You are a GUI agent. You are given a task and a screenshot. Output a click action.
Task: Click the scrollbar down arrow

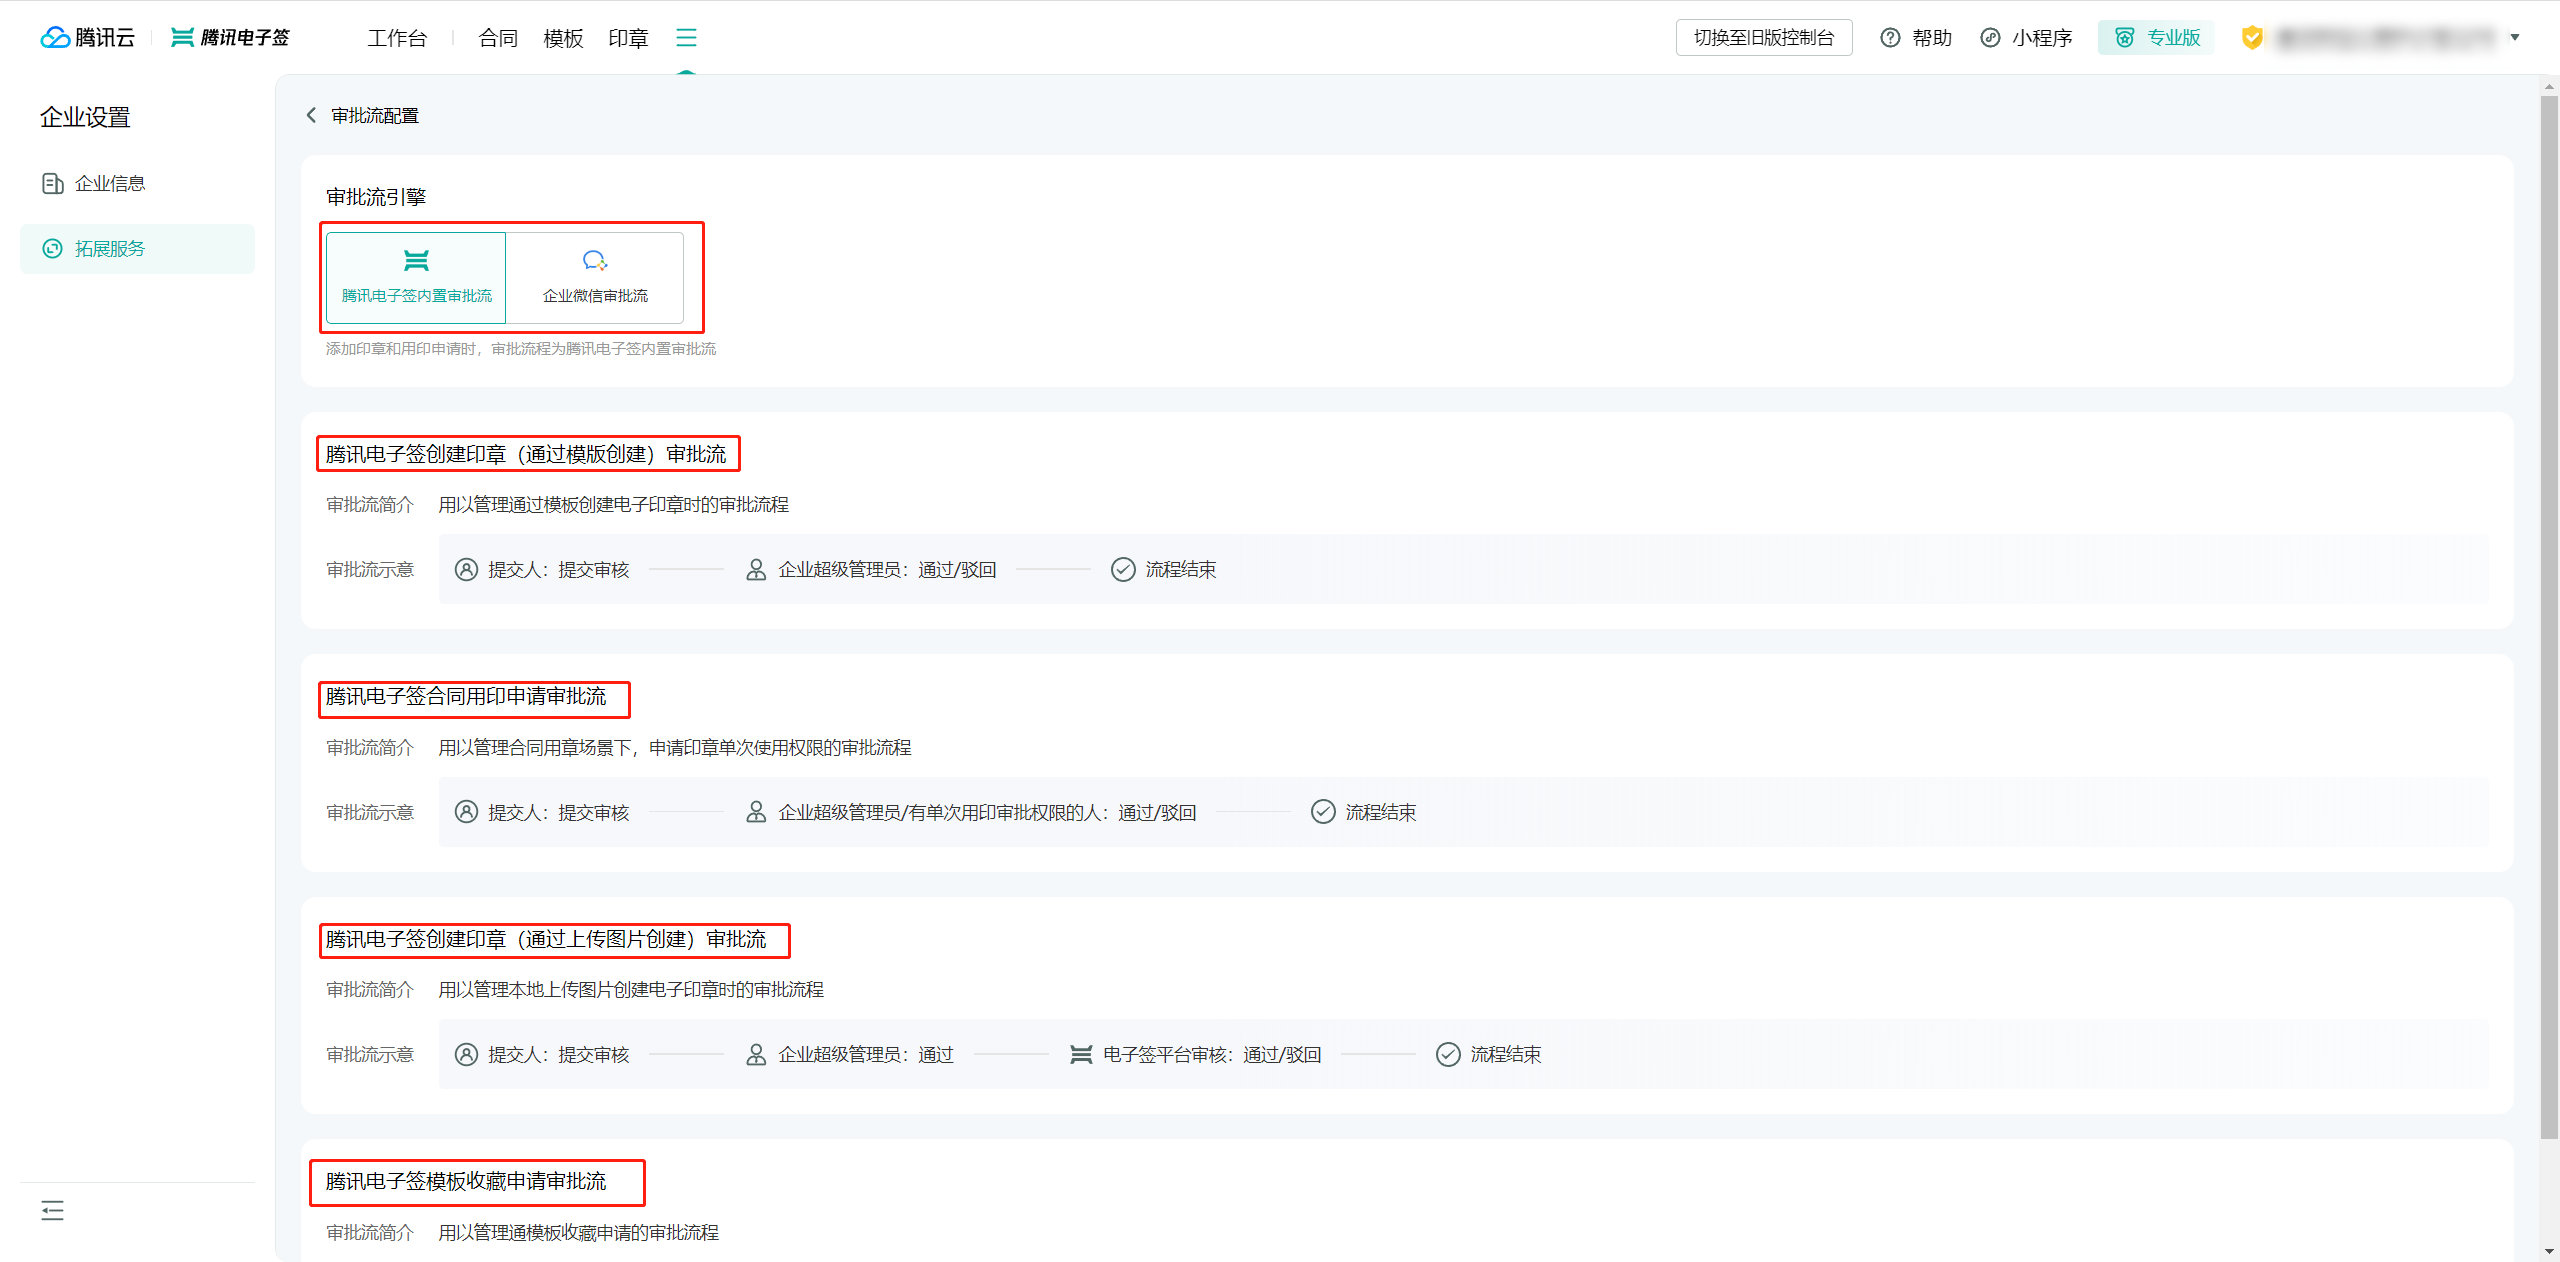click(2549, 1251)
